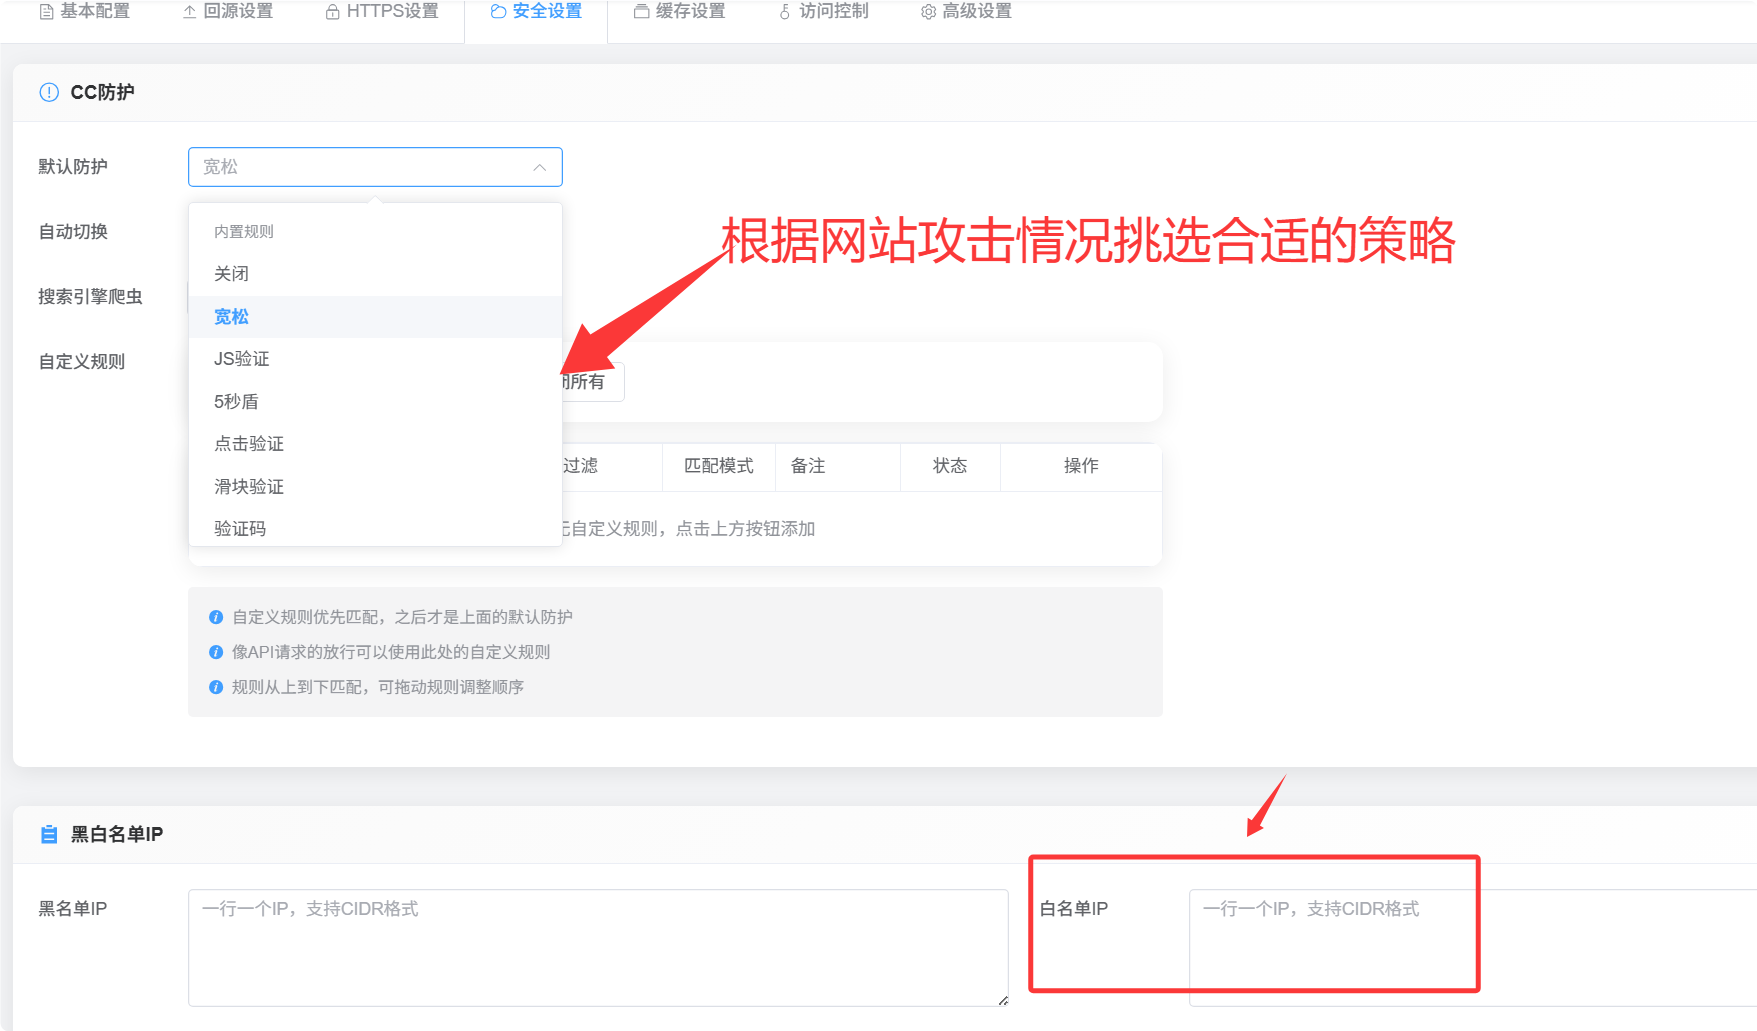Collapse the 默认防护 dropdown via its chevron
Viewport: 1757px width, 1031px height.
pos(539,167)
